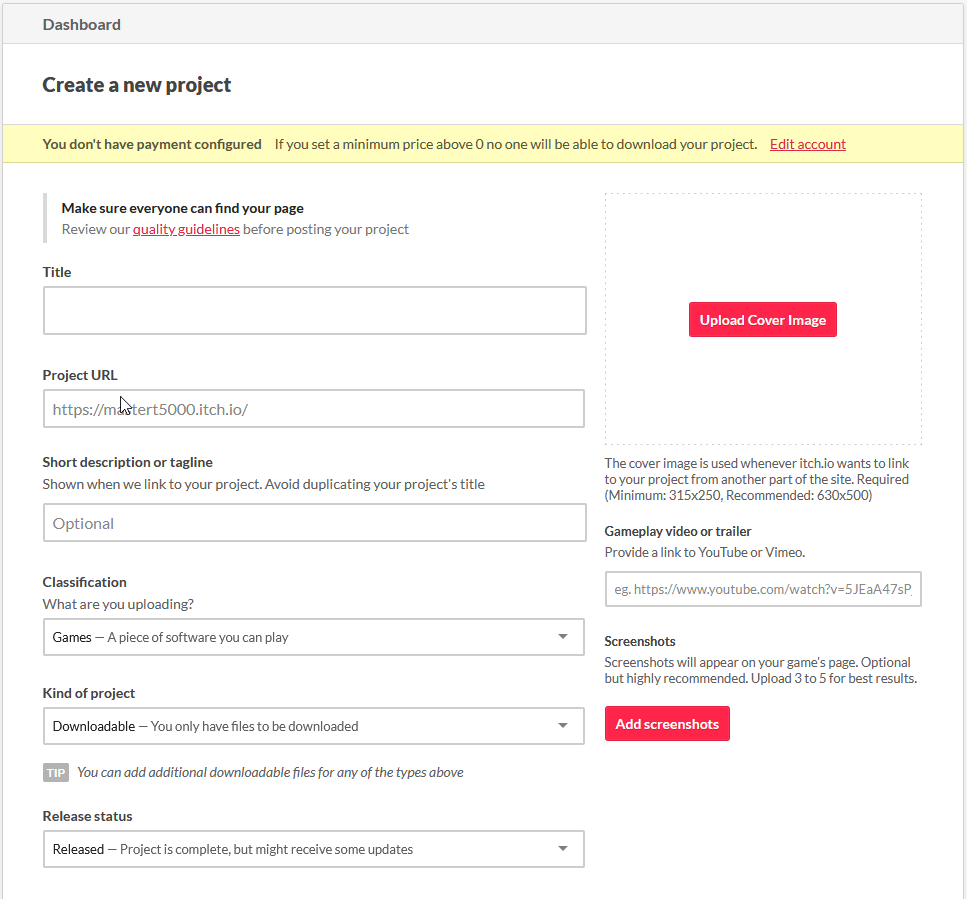Open the Classification dropdown showing Games
The image size is (967, 899).
click(313, 637)
